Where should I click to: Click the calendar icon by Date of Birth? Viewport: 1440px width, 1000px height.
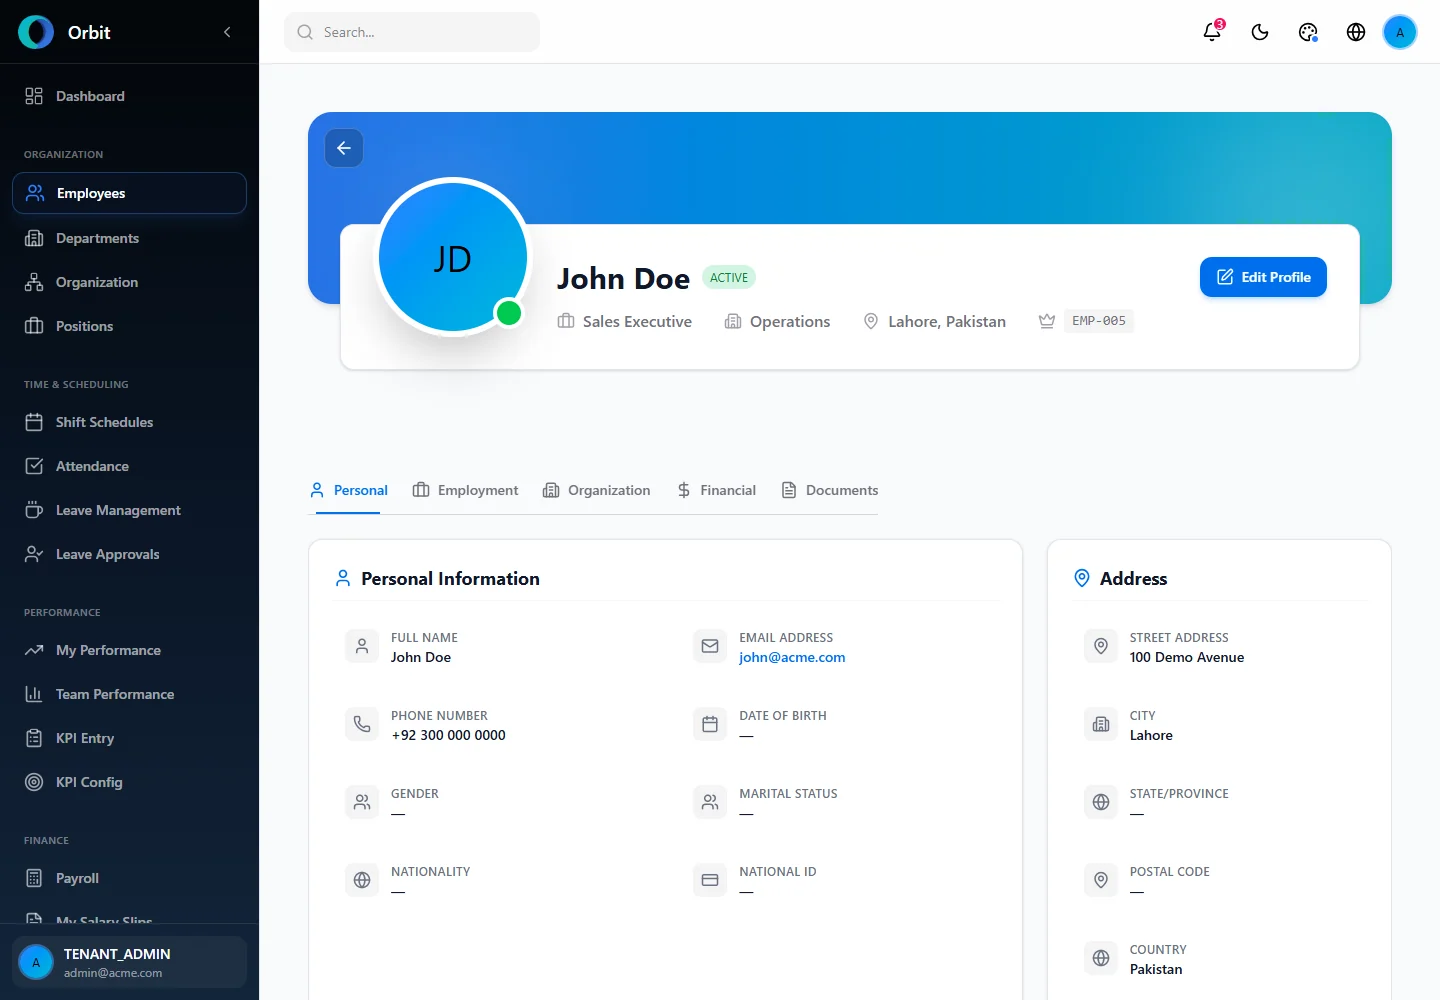coord(710,724)
